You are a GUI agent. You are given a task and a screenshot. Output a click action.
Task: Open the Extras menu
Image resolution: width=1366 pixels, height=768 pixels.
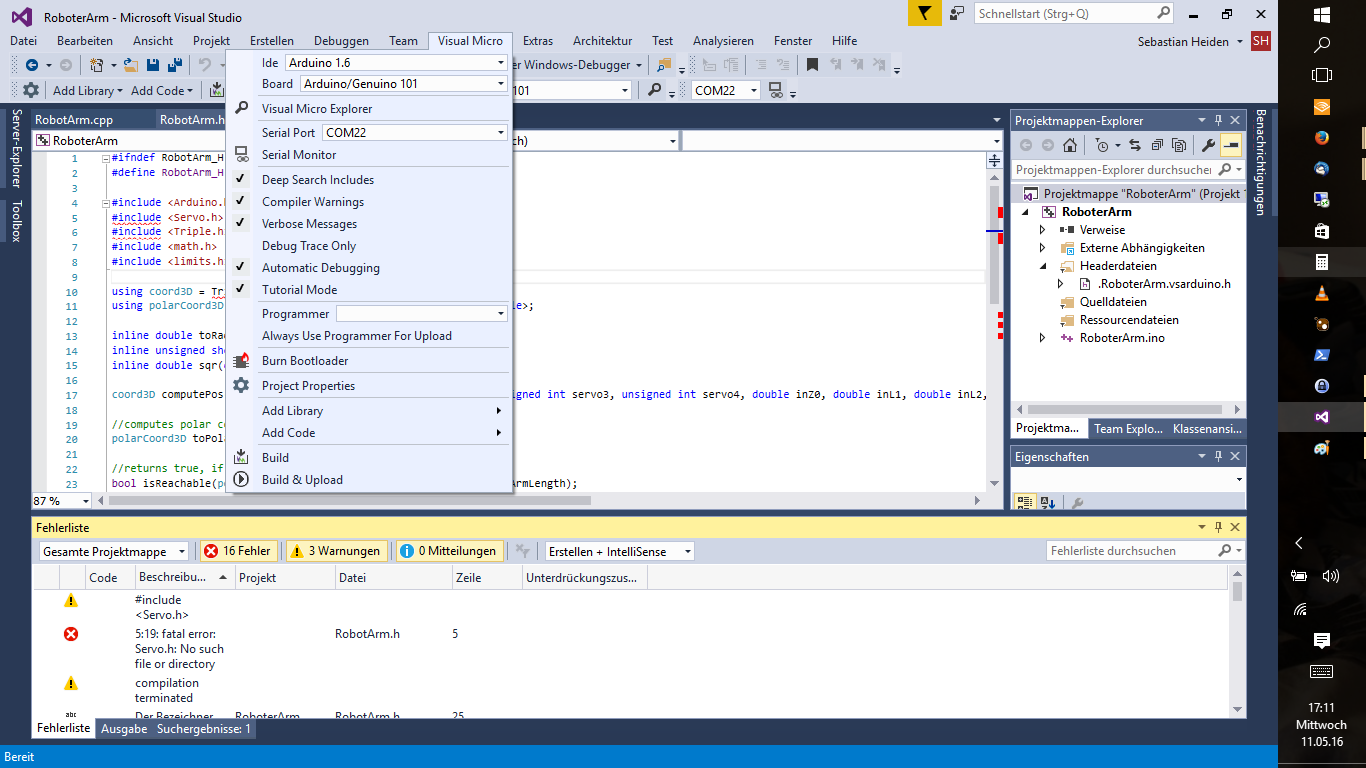pos(537,41)
